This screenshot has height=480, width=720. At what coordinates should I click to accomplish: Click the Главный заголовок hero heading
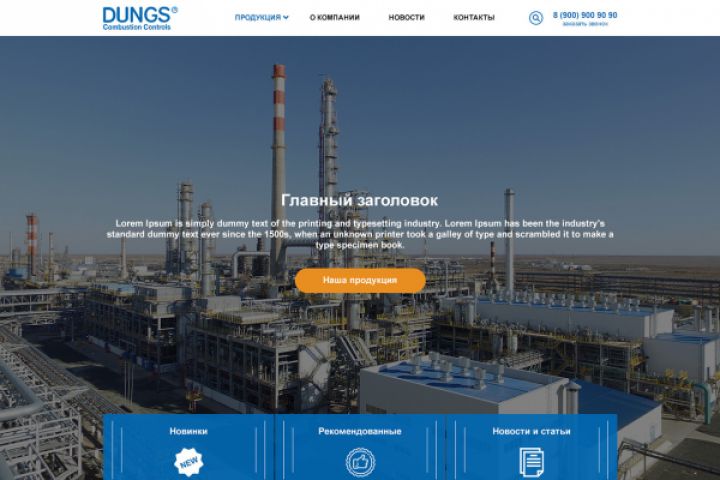click(360, 200)
